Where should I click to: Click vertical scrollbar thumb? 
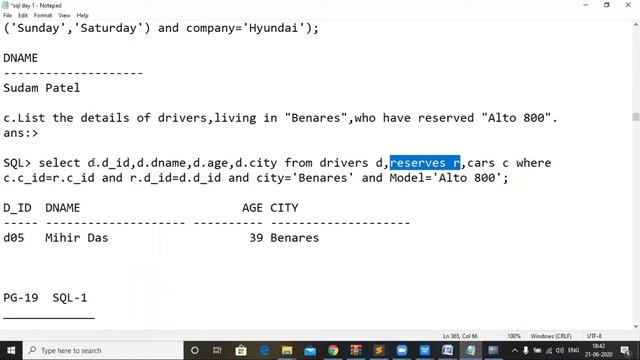[636, 117]
